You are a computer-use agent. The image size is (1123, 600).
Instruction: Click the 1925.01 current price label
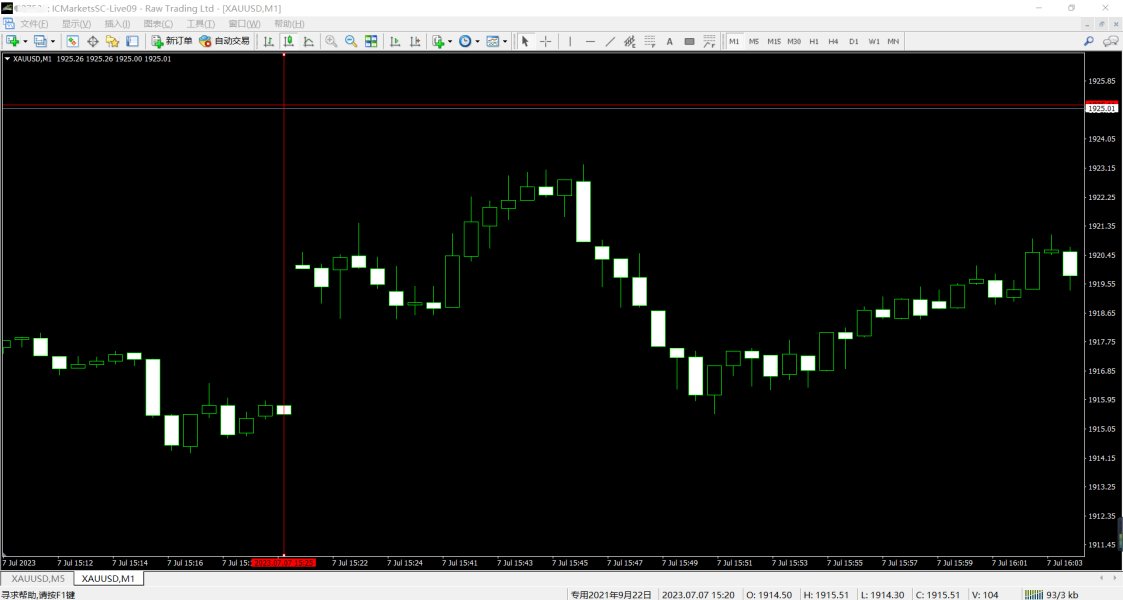1102,109
